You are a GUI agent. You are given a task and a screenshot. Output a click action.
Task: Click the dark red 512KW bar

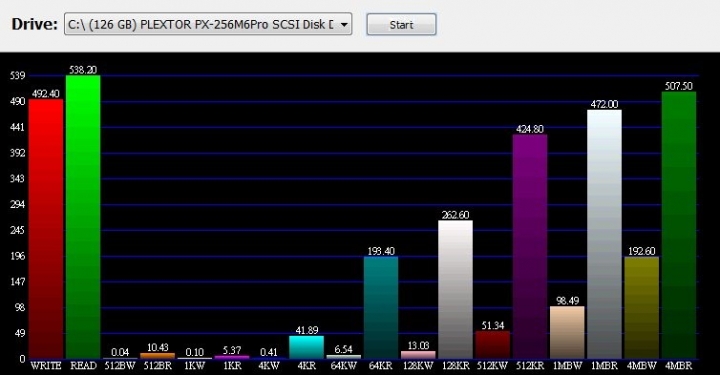(493, 345)
